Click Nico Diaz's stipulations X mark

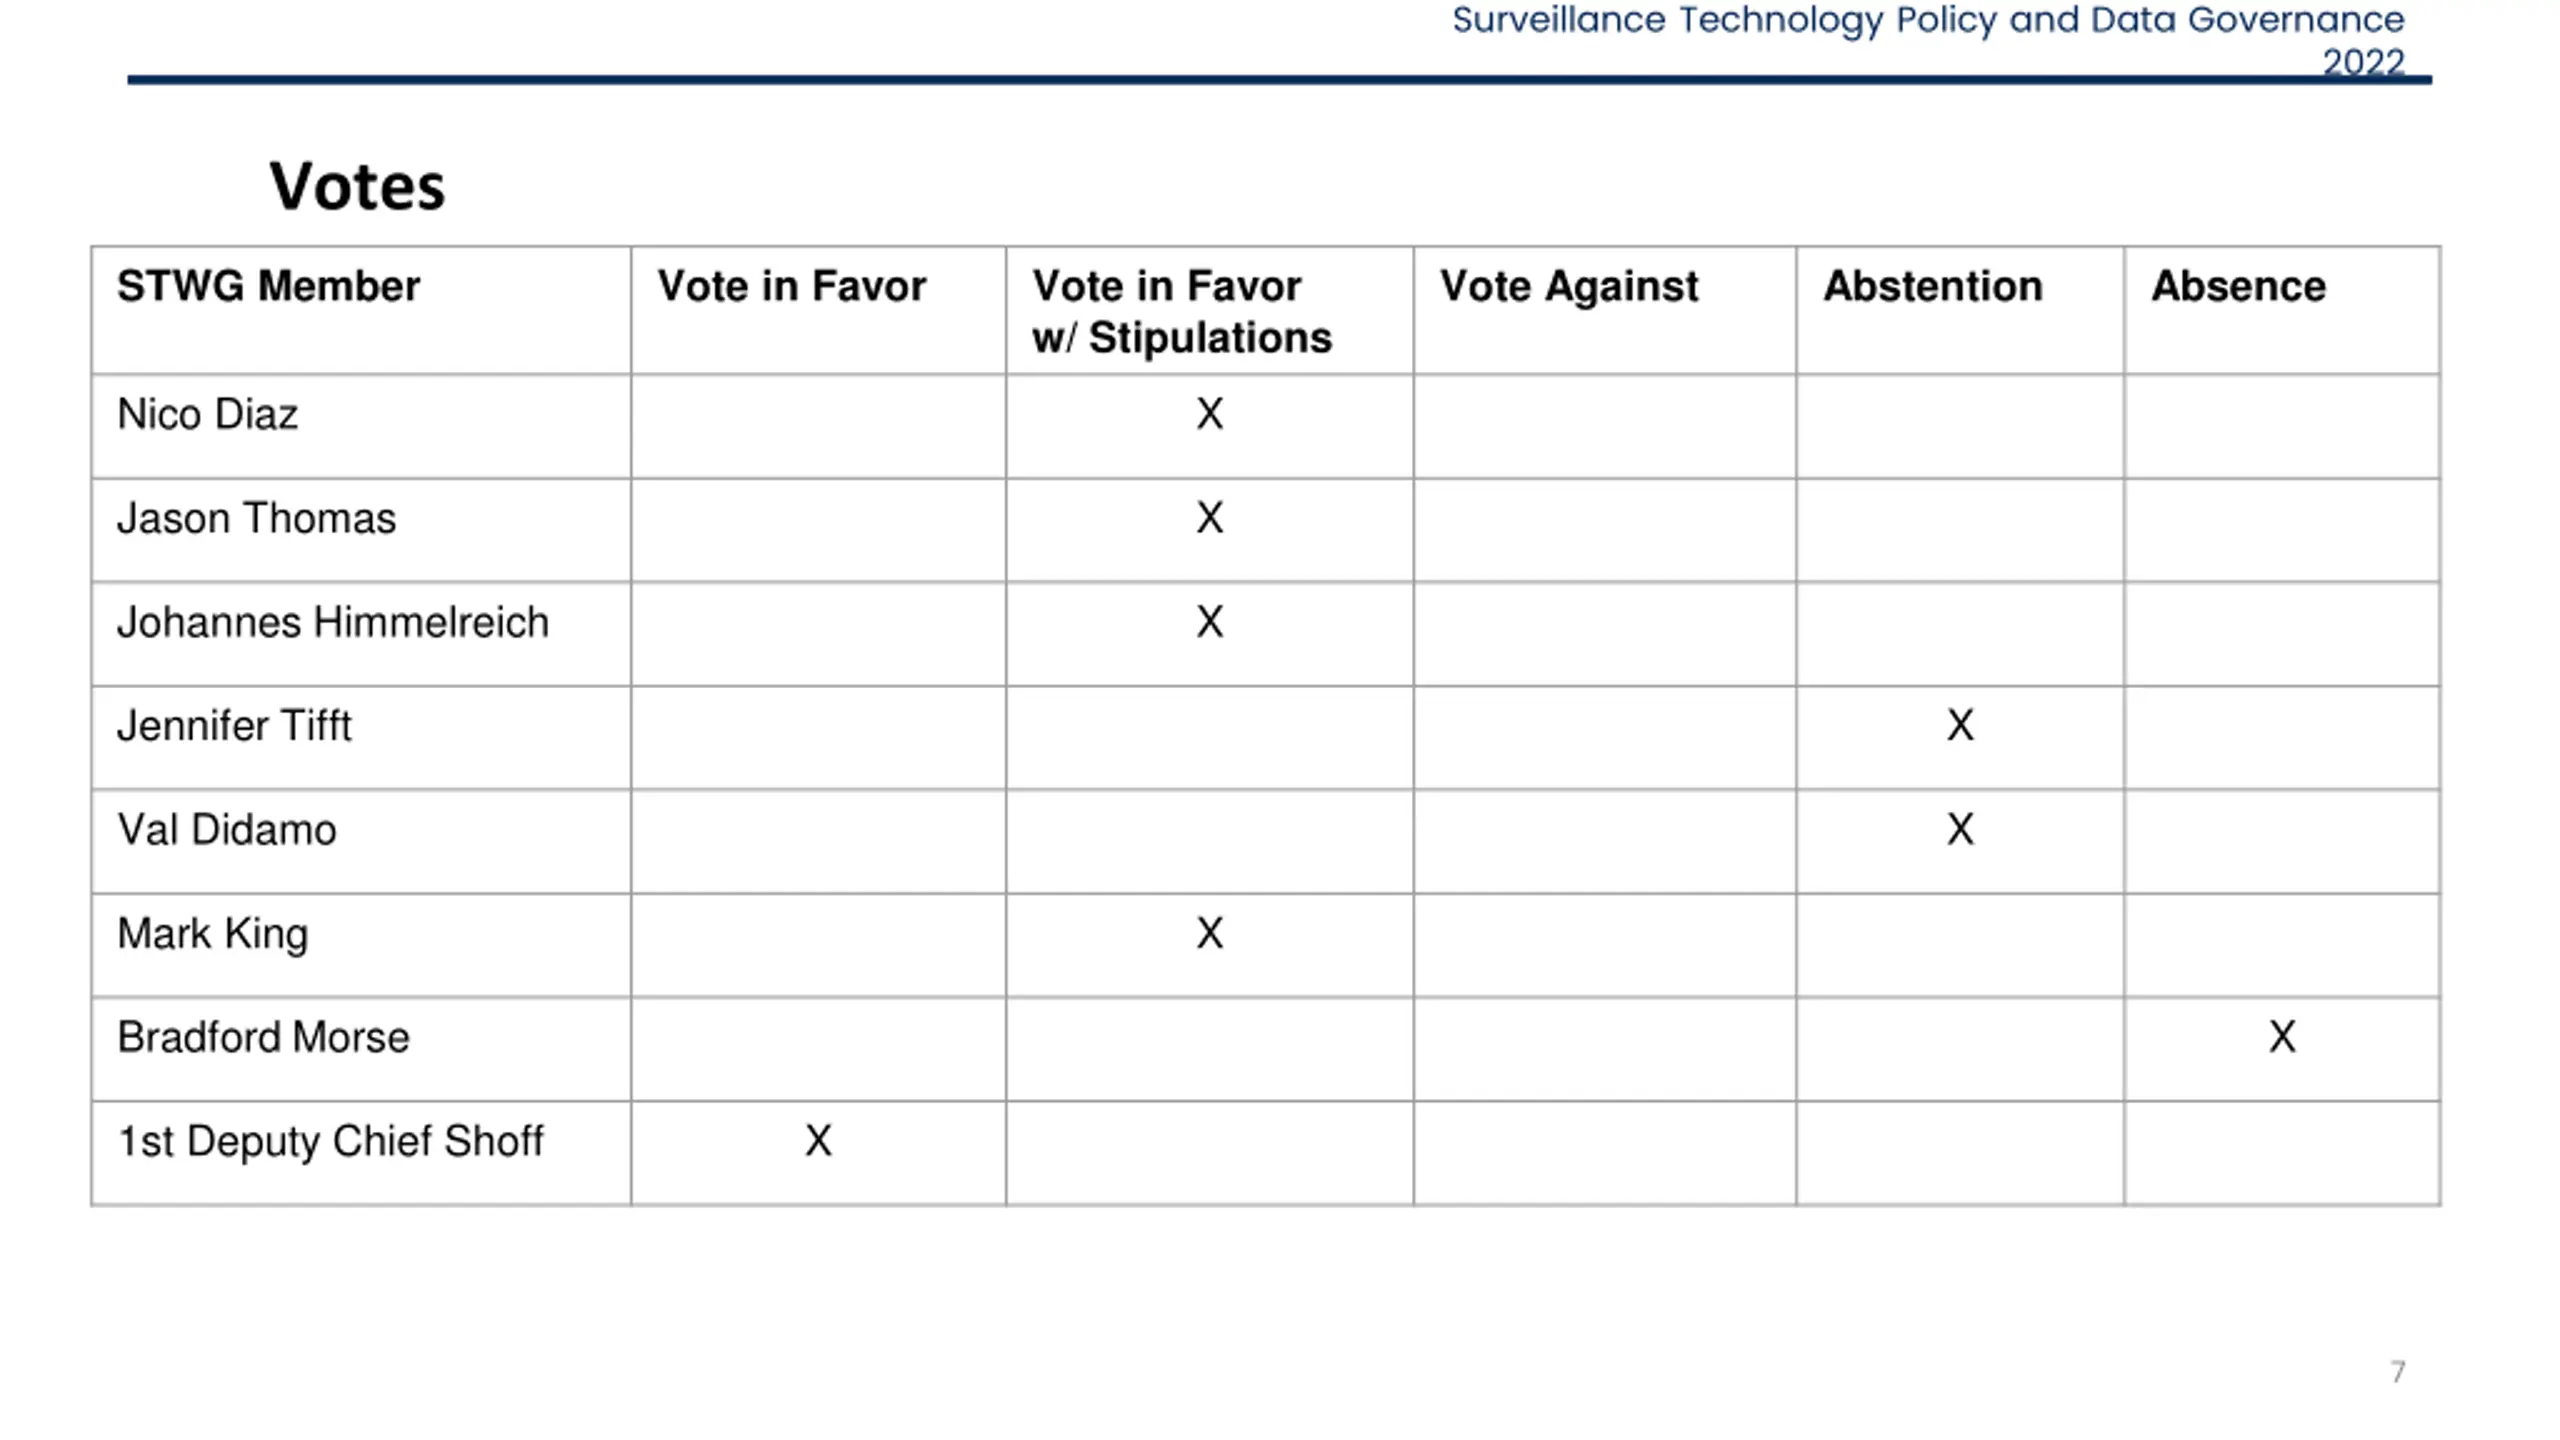(1210, 414)
